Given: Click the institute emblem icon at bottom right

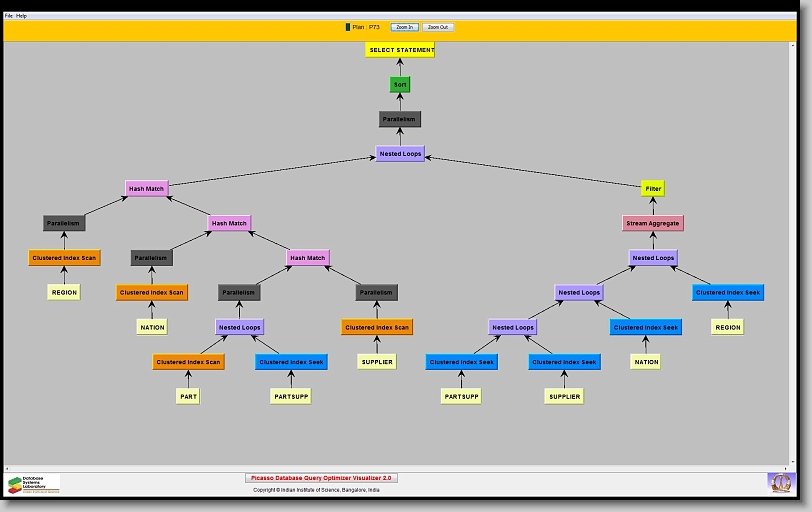Looking at the screenshot, I should click(780, 483).
